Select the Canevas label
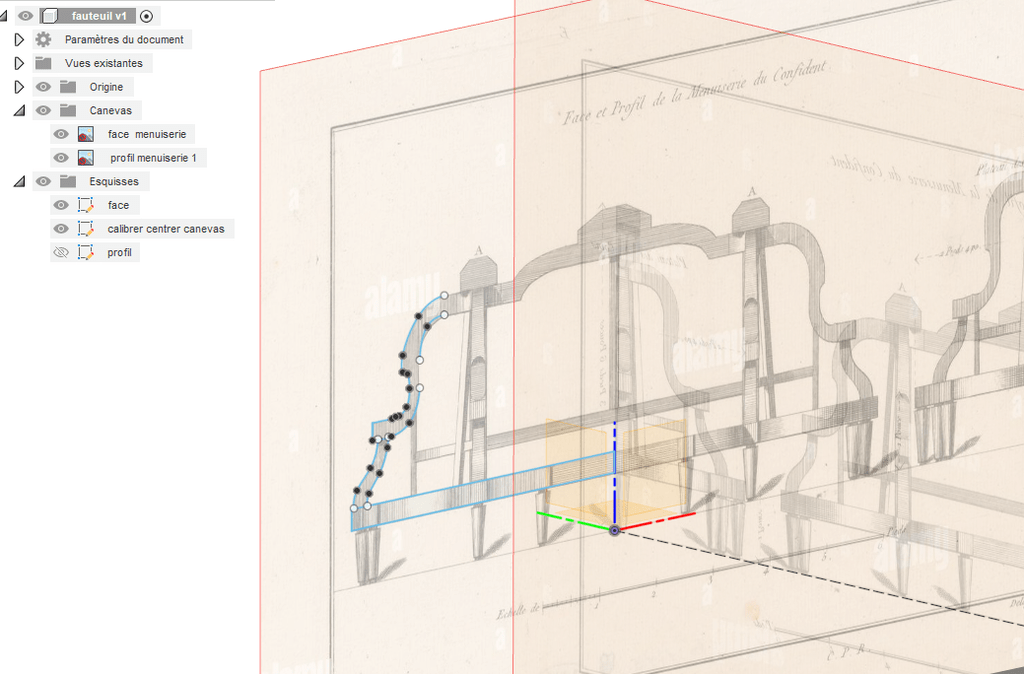Viewport: 1024px width, 674px height. point(110,110)
